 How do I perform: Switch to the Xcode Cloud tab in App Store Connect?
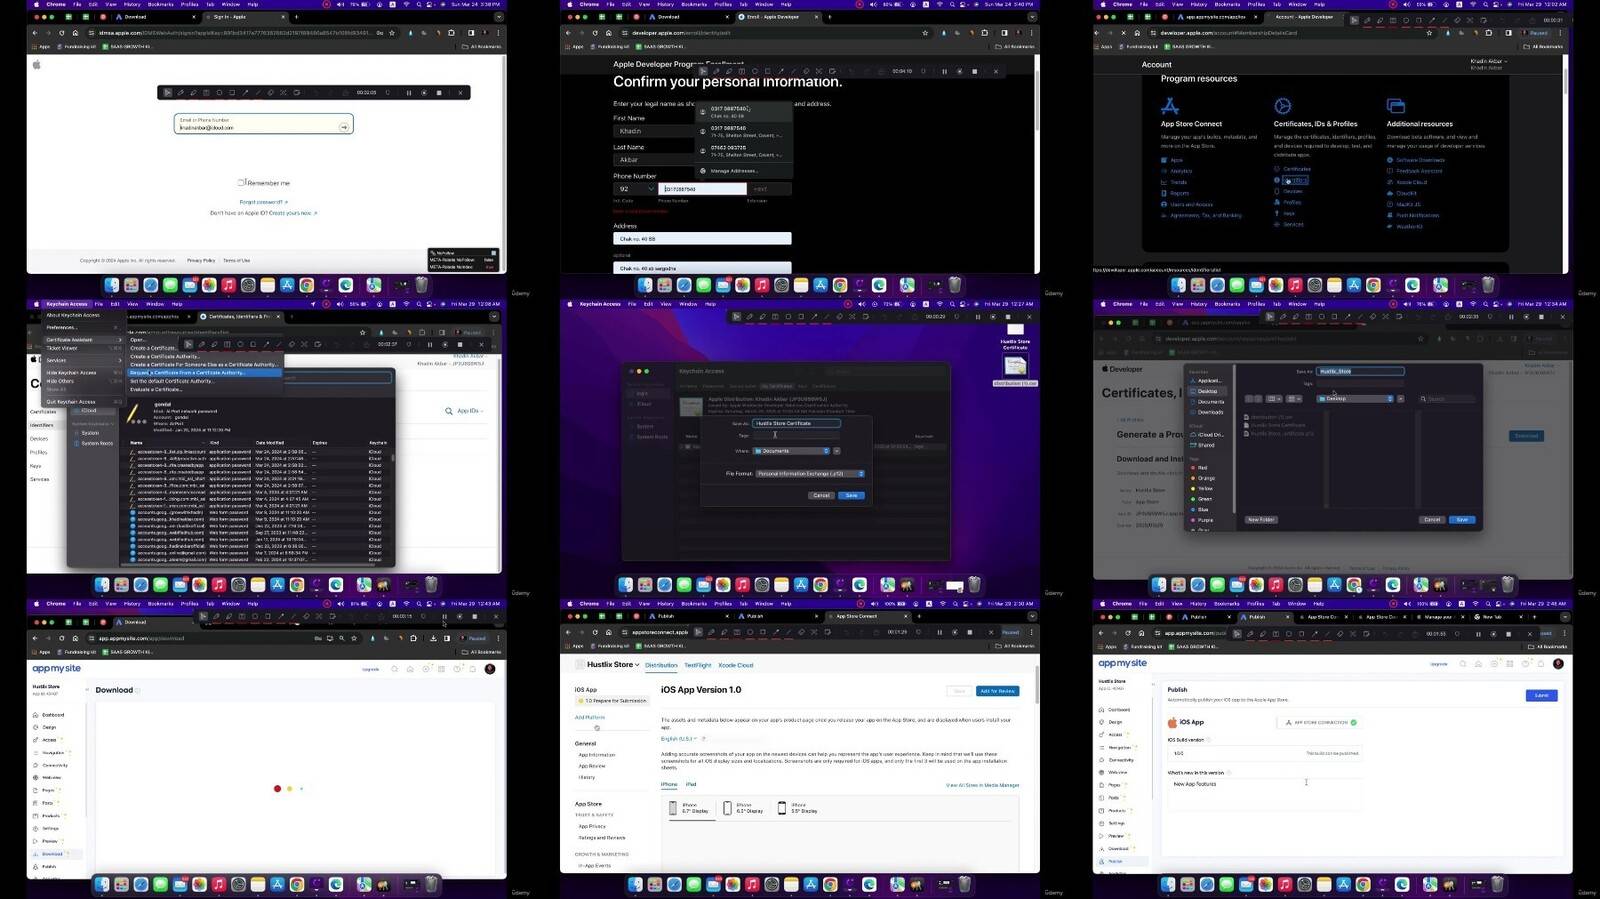(x=736, y=665)
